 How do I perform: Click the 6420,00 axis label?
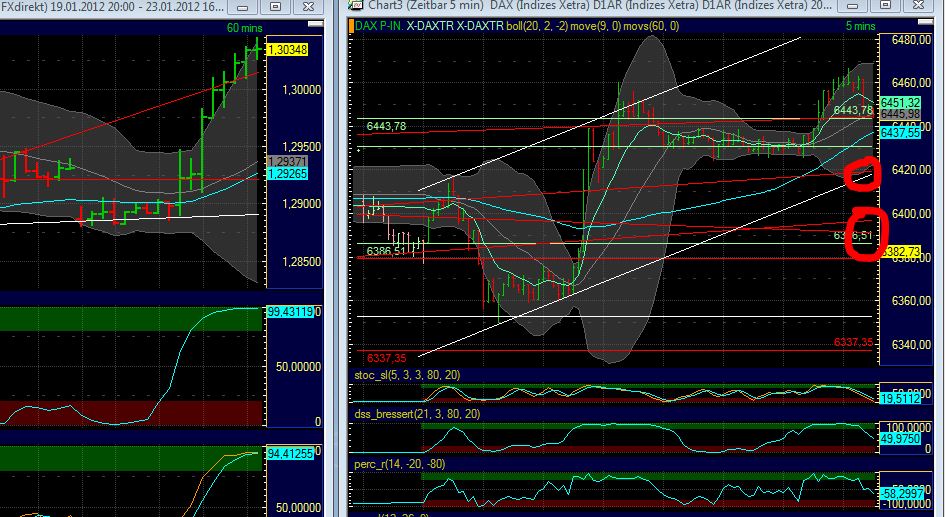tap(911, 170)
